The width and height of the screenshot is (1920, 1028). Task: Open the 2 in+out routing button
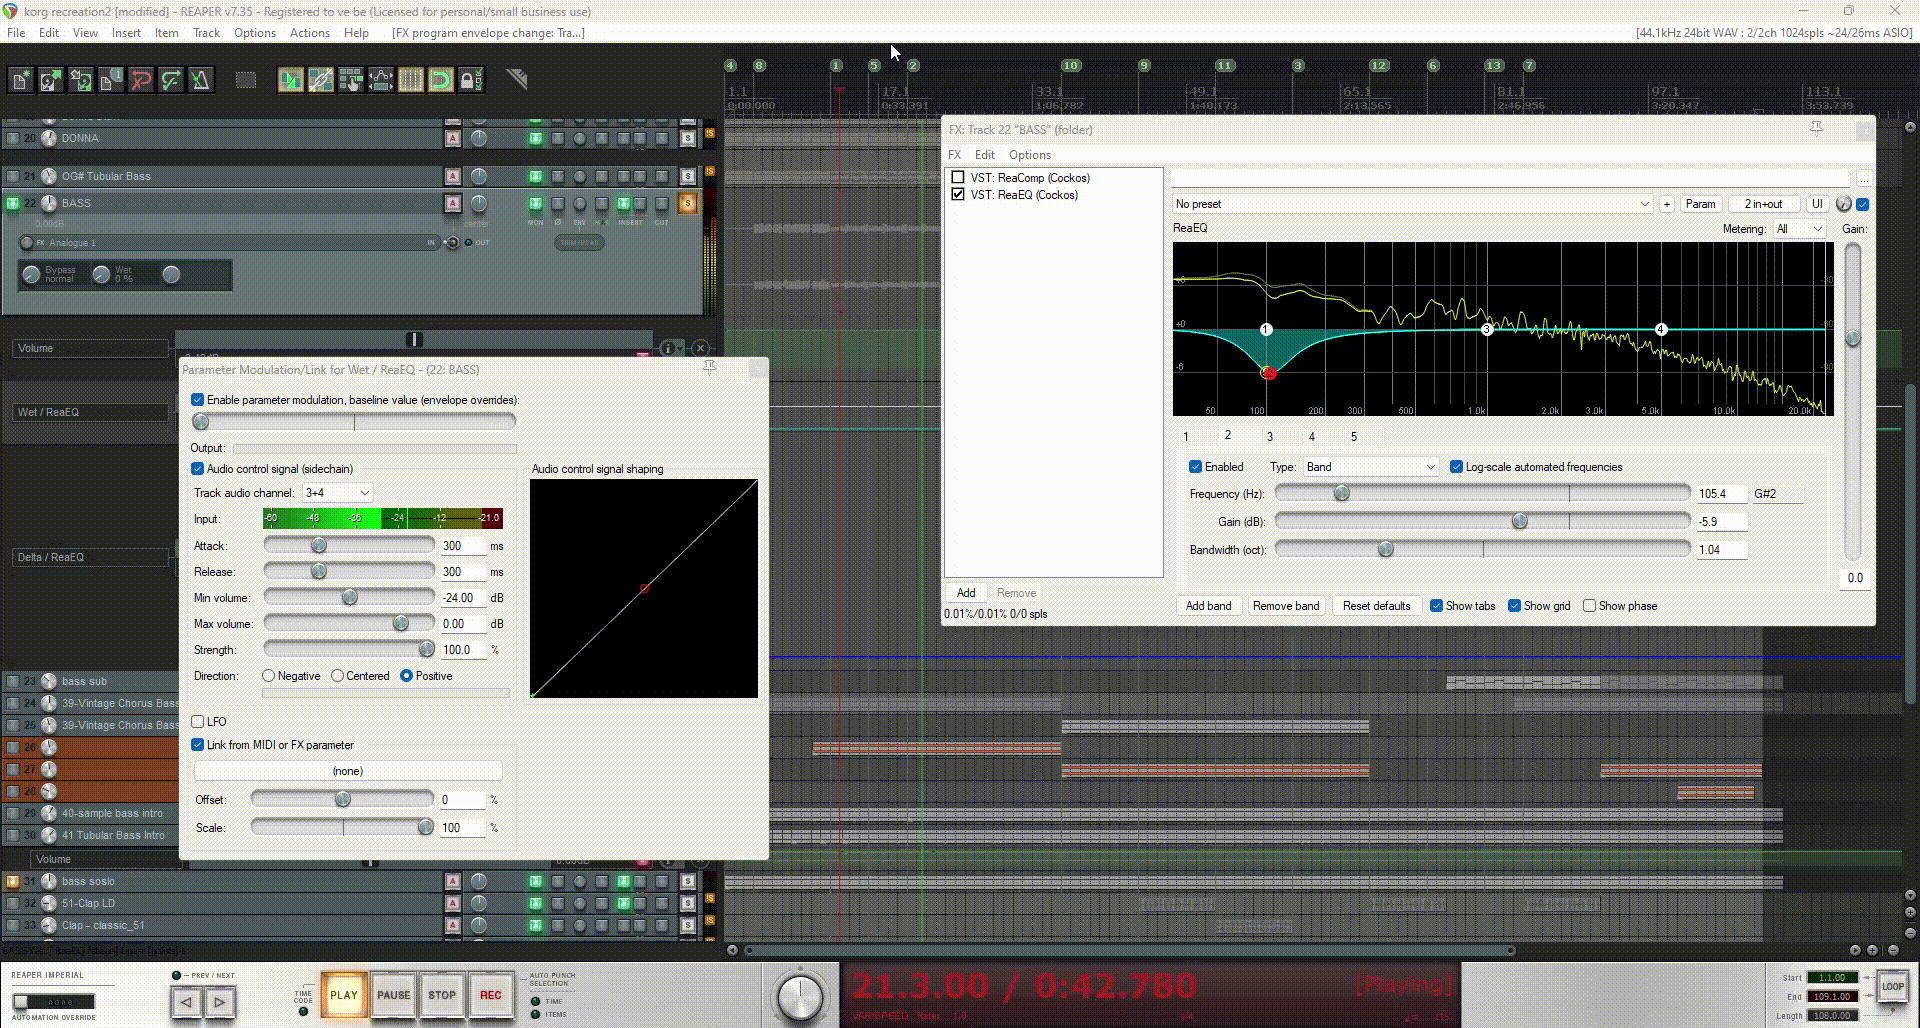click(1764, 204)
